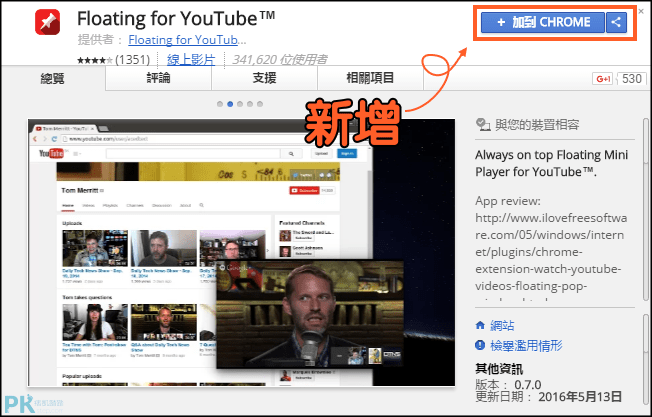This screenshot has height=417, width=652.
Task: Switch to the 評論 tab
Action: [158, 78]
